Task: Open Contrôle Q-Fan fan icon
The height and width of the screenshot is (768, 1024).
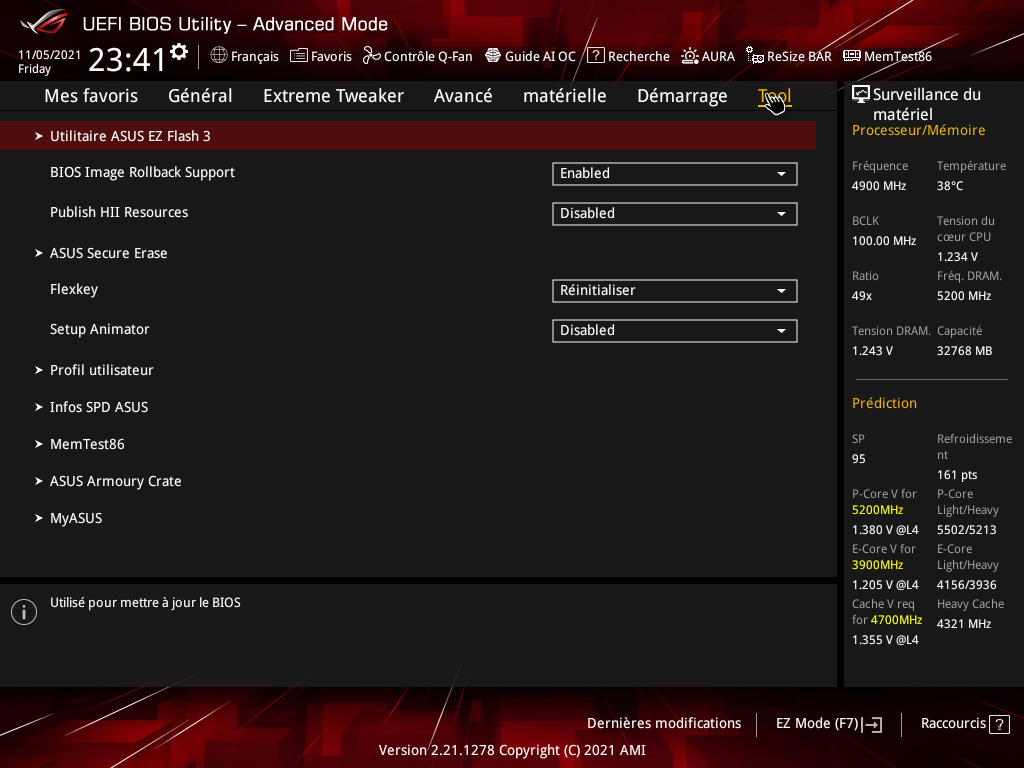Action: click(372, 56)
